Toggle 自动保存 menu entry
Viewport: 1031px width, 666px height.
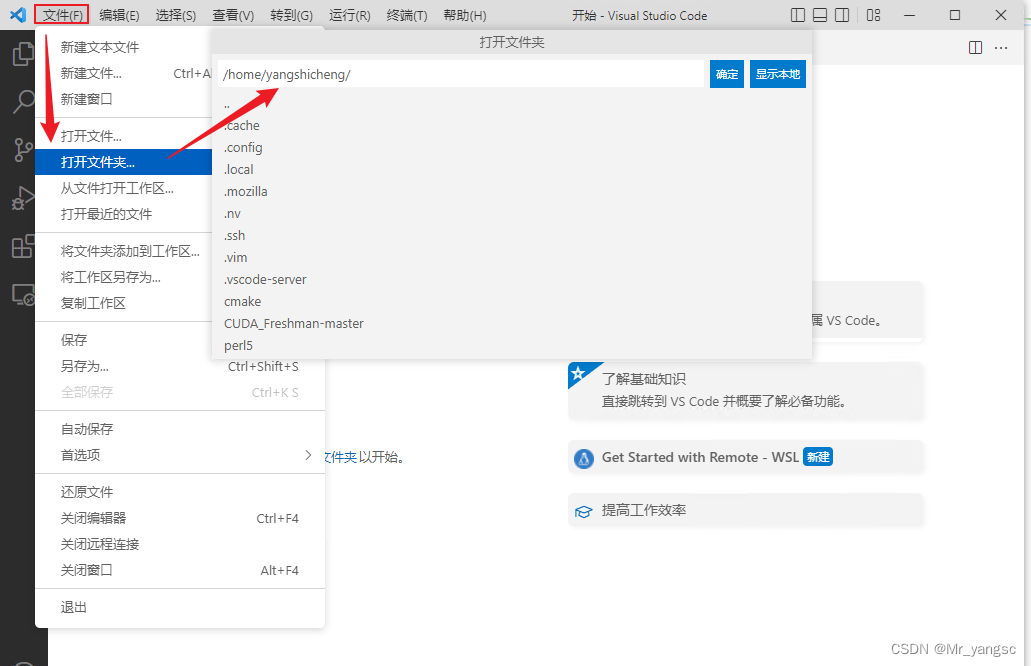tap(180, 429)
